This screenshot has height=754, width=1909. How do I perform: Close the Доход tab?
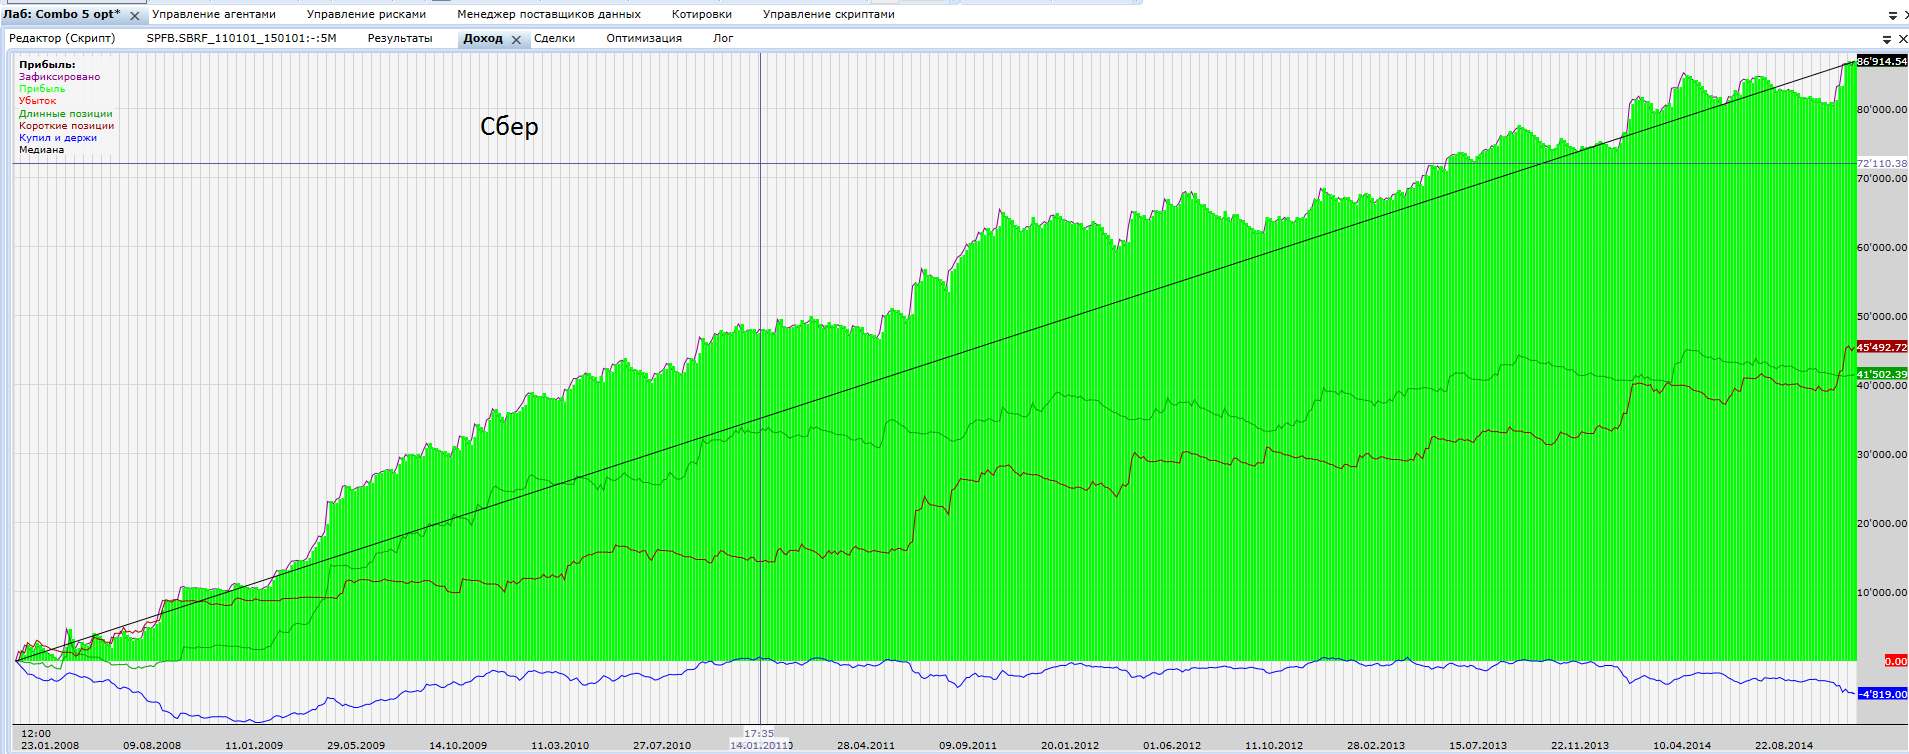click(x=516, y=40)
